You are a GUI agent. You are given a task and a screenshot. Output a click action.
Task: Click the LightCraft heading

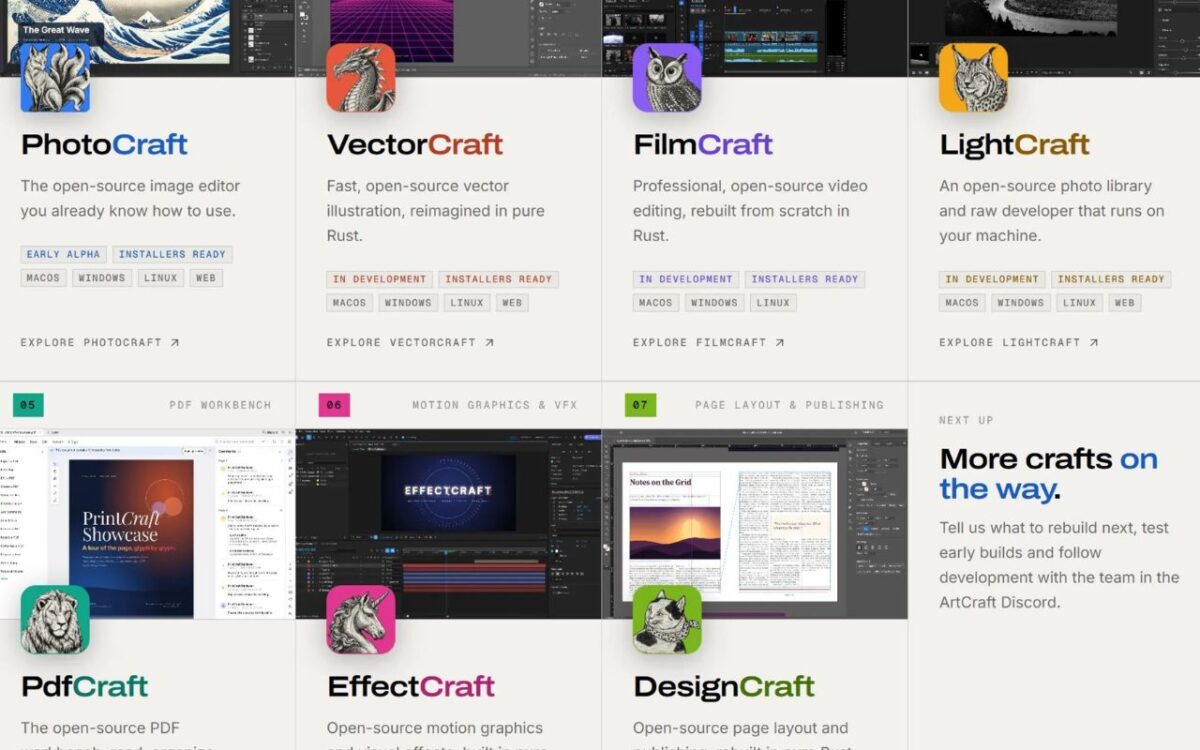point(1014,145)
